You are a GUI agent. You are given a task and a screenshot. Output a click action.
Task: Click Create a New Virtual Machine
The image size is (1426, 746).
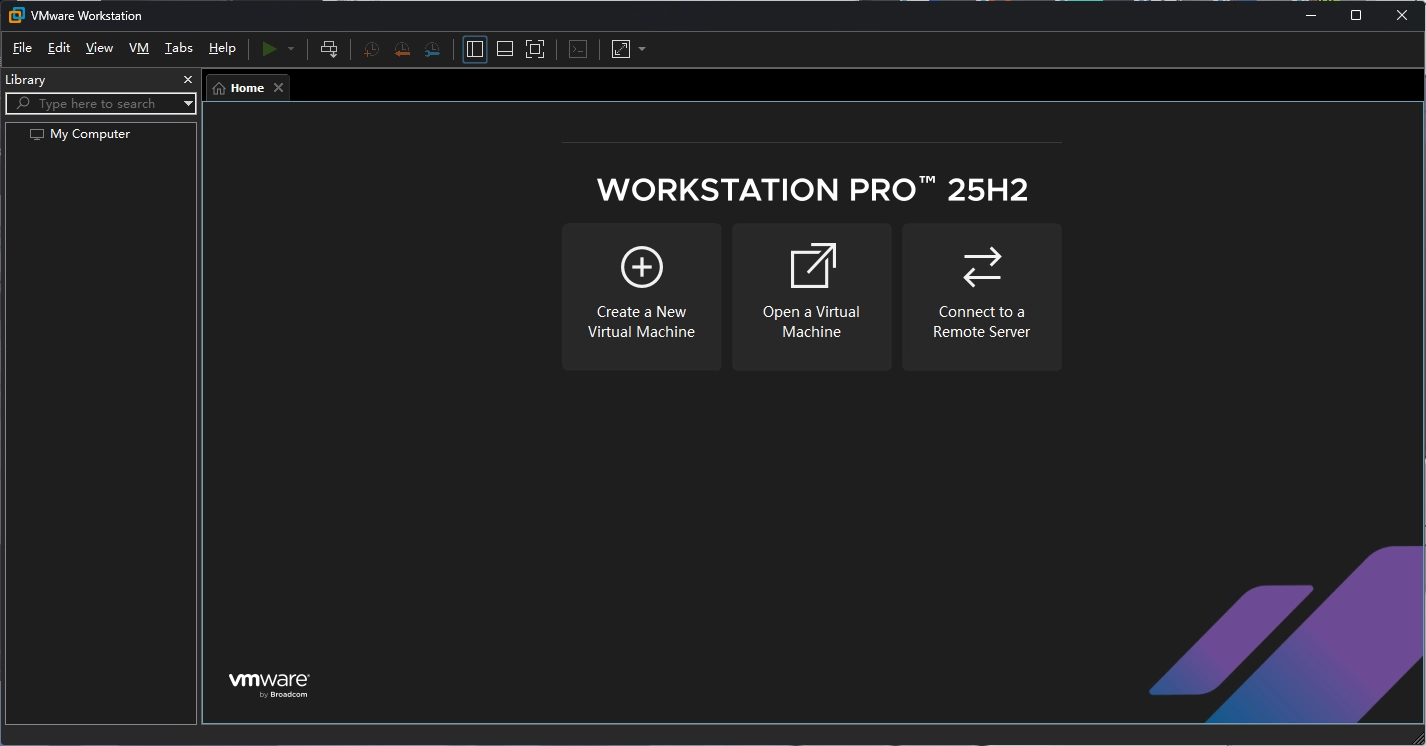click(x=641, y=297)
